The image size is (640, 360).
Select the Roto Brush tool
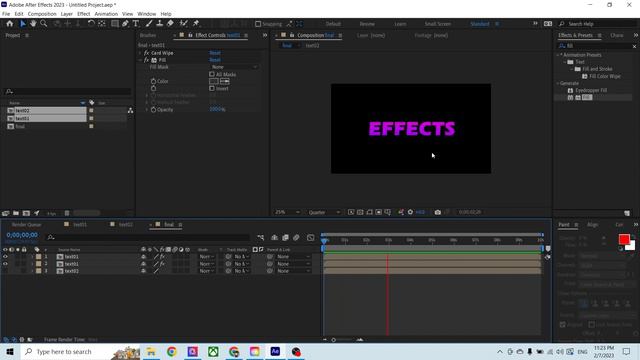click(184, 24)
